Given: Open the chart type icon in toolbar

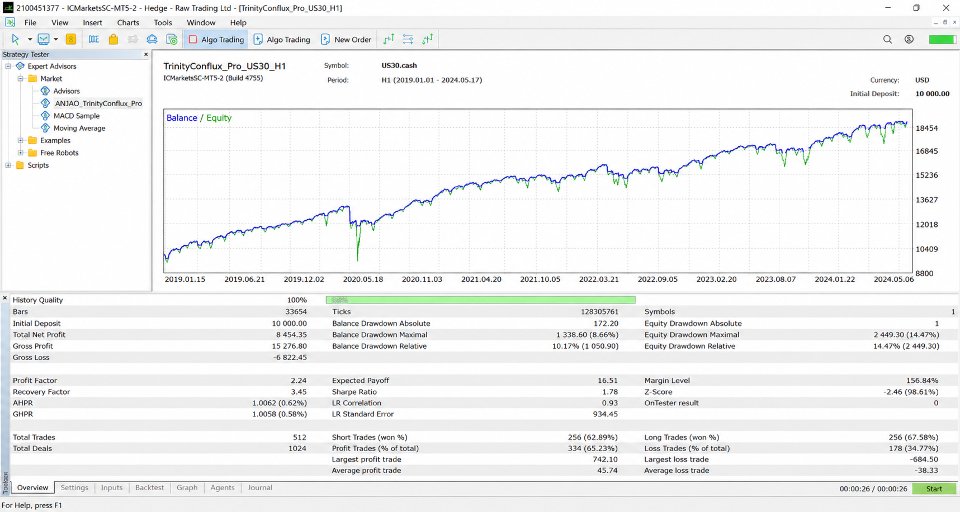Looking at the screenshot, I should tap(43, 39).
